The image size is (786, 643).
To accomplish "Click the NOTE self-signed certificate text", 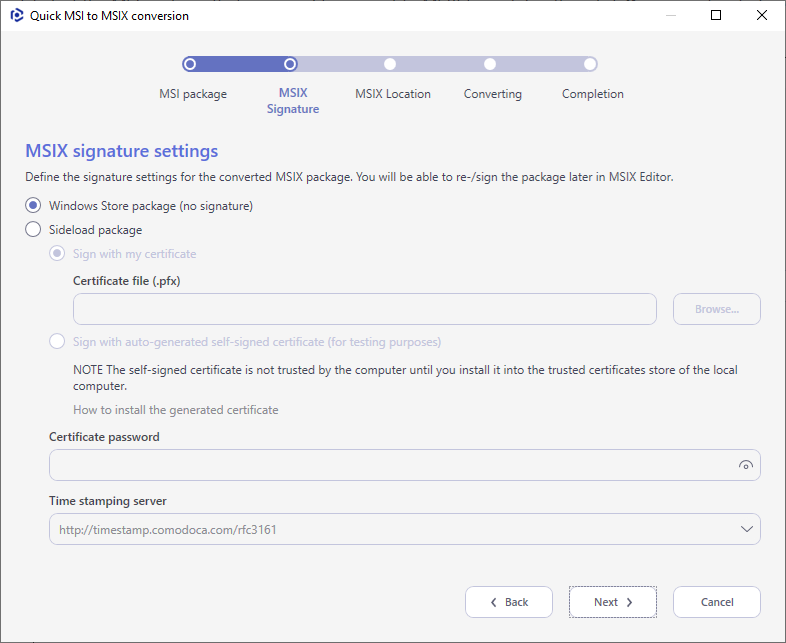I will (x=405, y=378).
